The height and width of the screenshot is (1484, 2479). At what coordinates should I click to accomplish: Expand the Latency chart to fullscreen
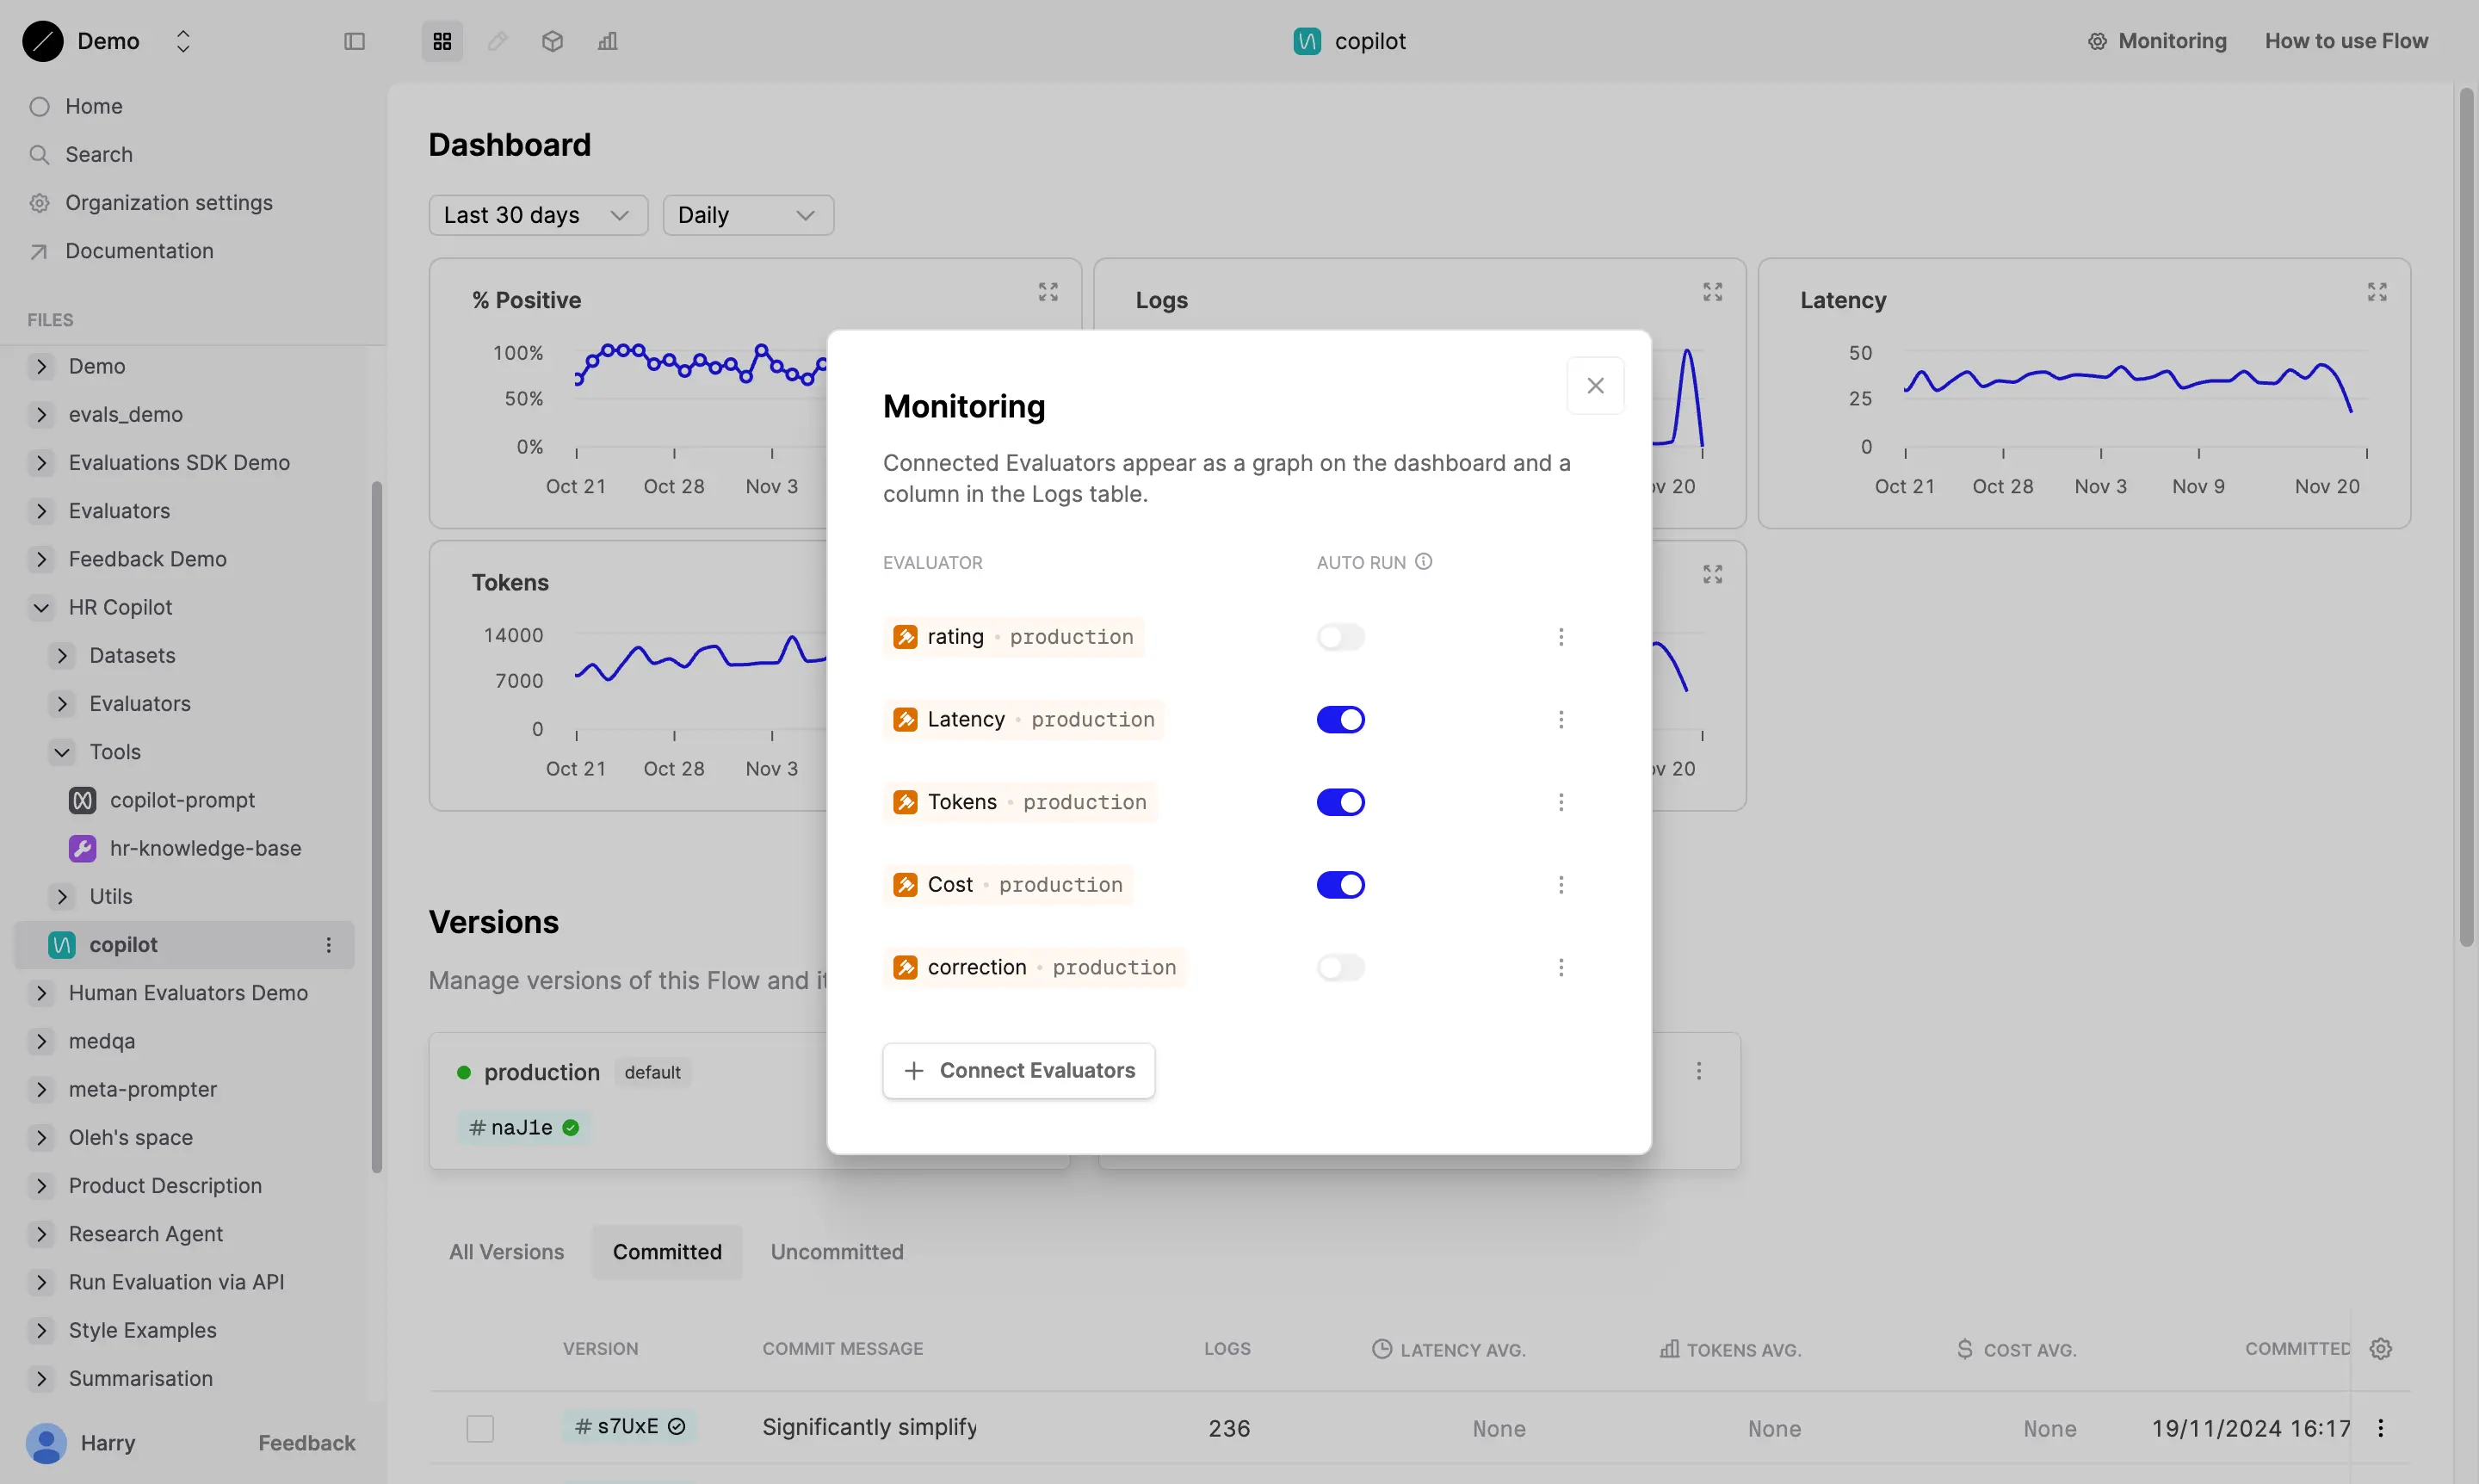[x=2378, y=291]
